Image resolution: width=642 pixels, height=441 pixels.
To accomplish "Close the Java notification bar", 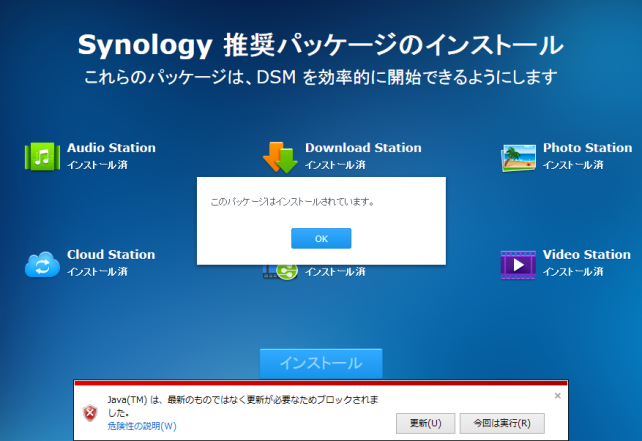I will pos(557,396).
